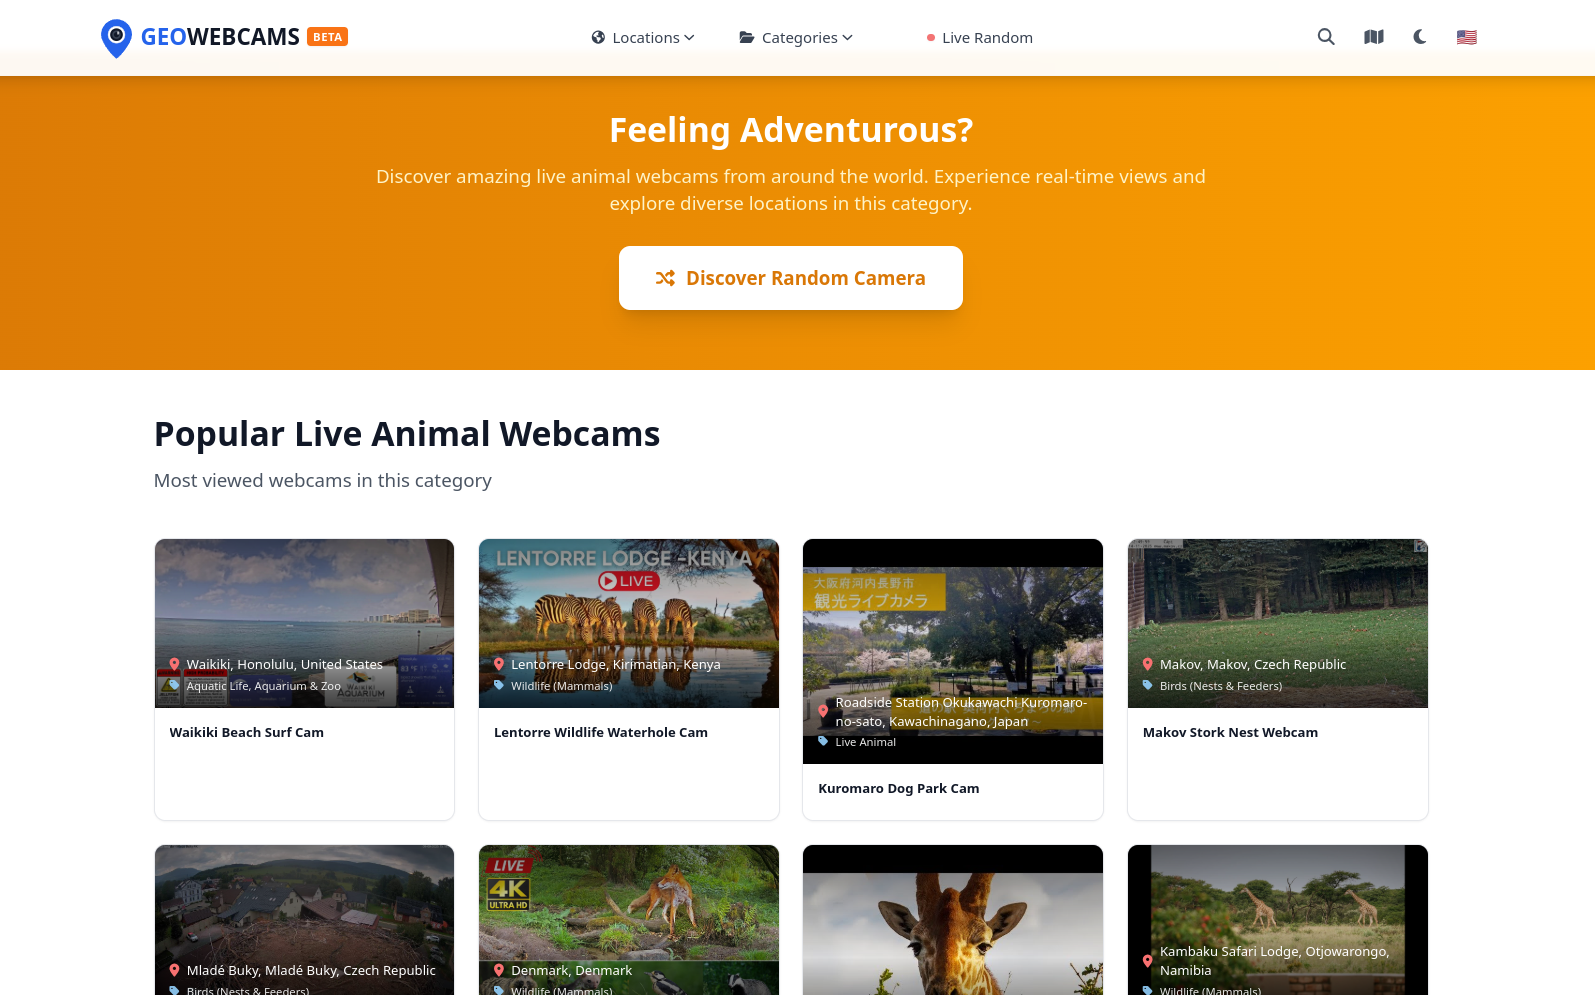Open Waikiki Beach Surf Cam title link
This screenshot has height=995, width=1595.
[x=247, y=732]
